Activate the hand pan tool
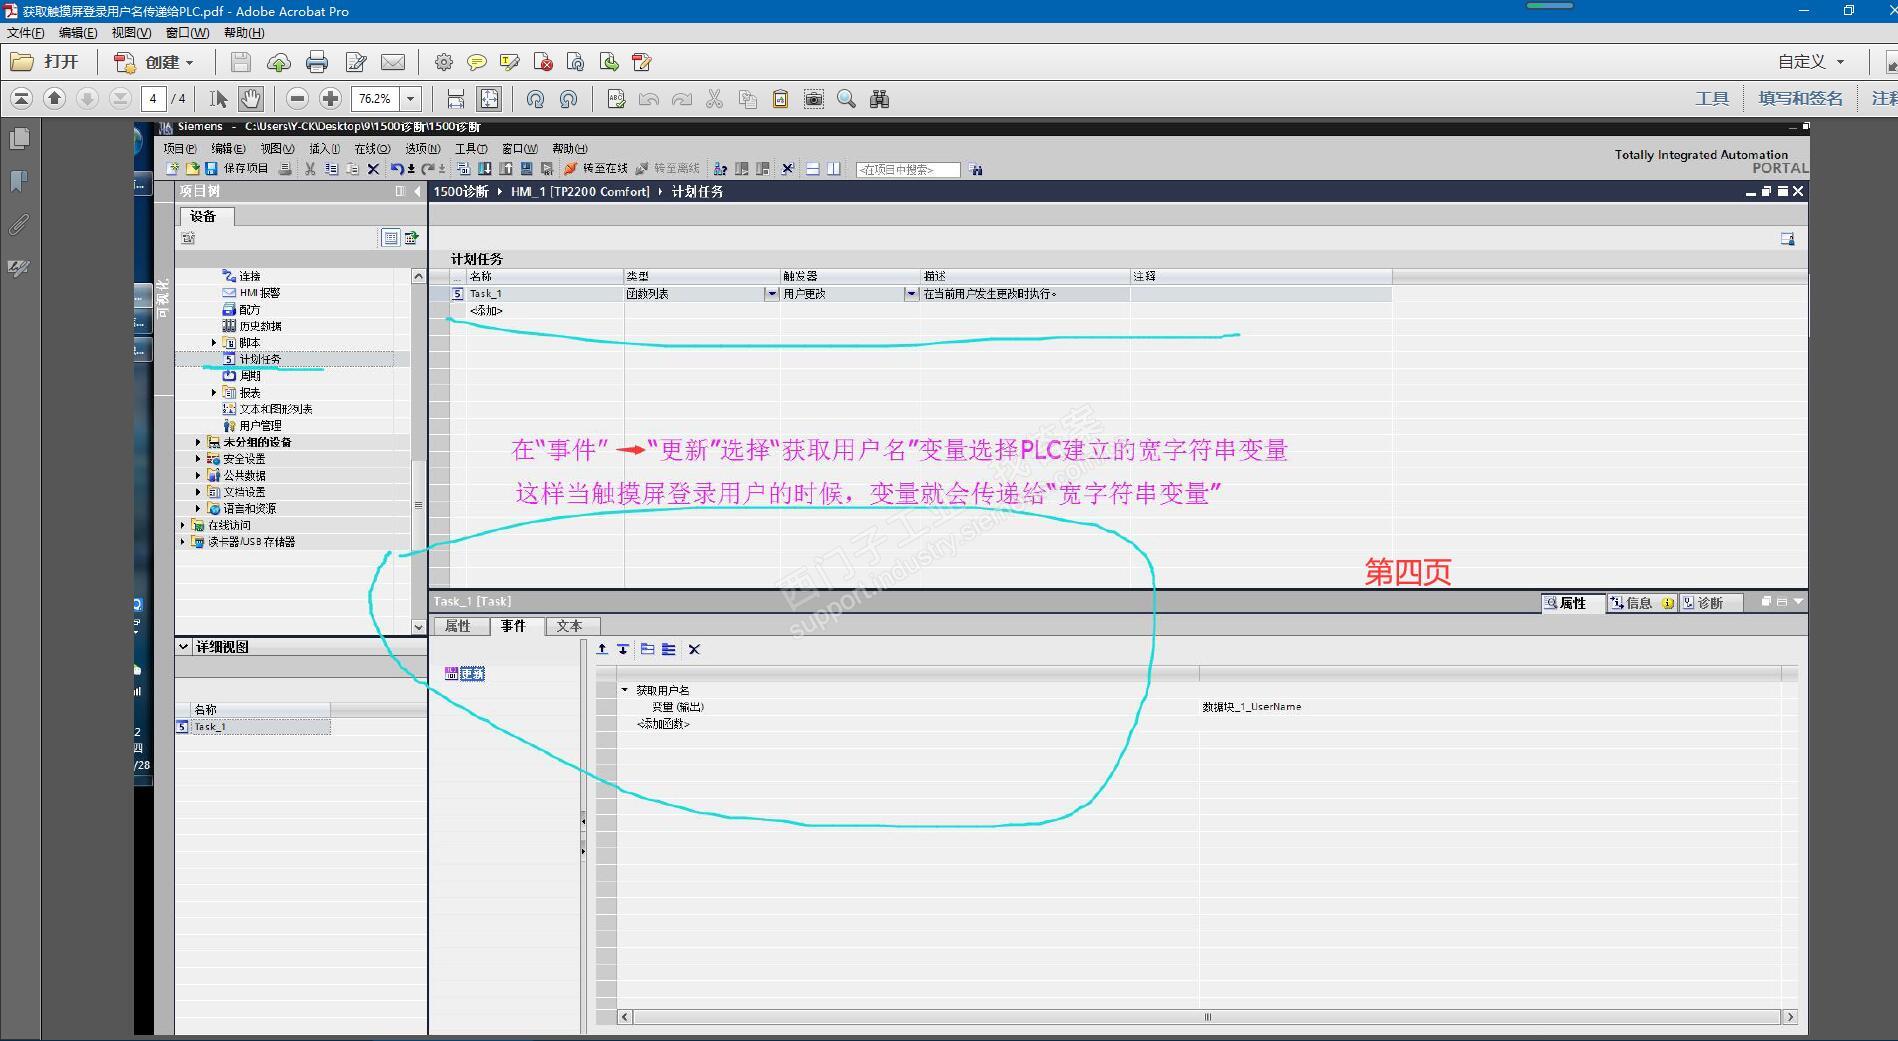The image size is (1898, 1041). [251, 98]
